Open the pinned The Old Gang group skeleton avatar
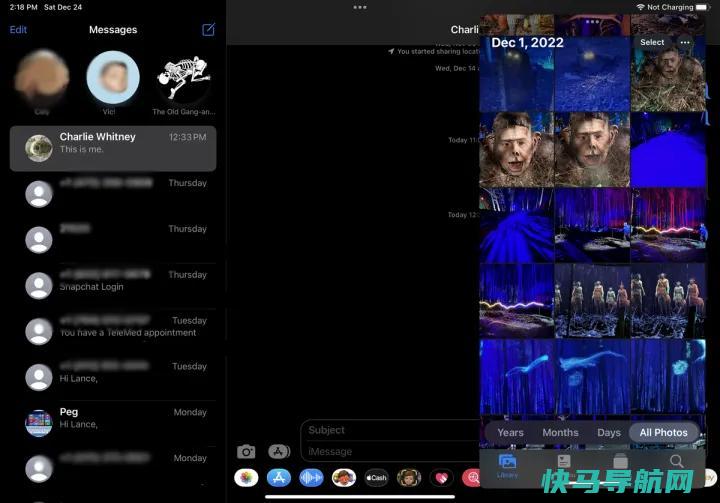Image resolution: width=720 pixels, height=503 pixels. 184,77
